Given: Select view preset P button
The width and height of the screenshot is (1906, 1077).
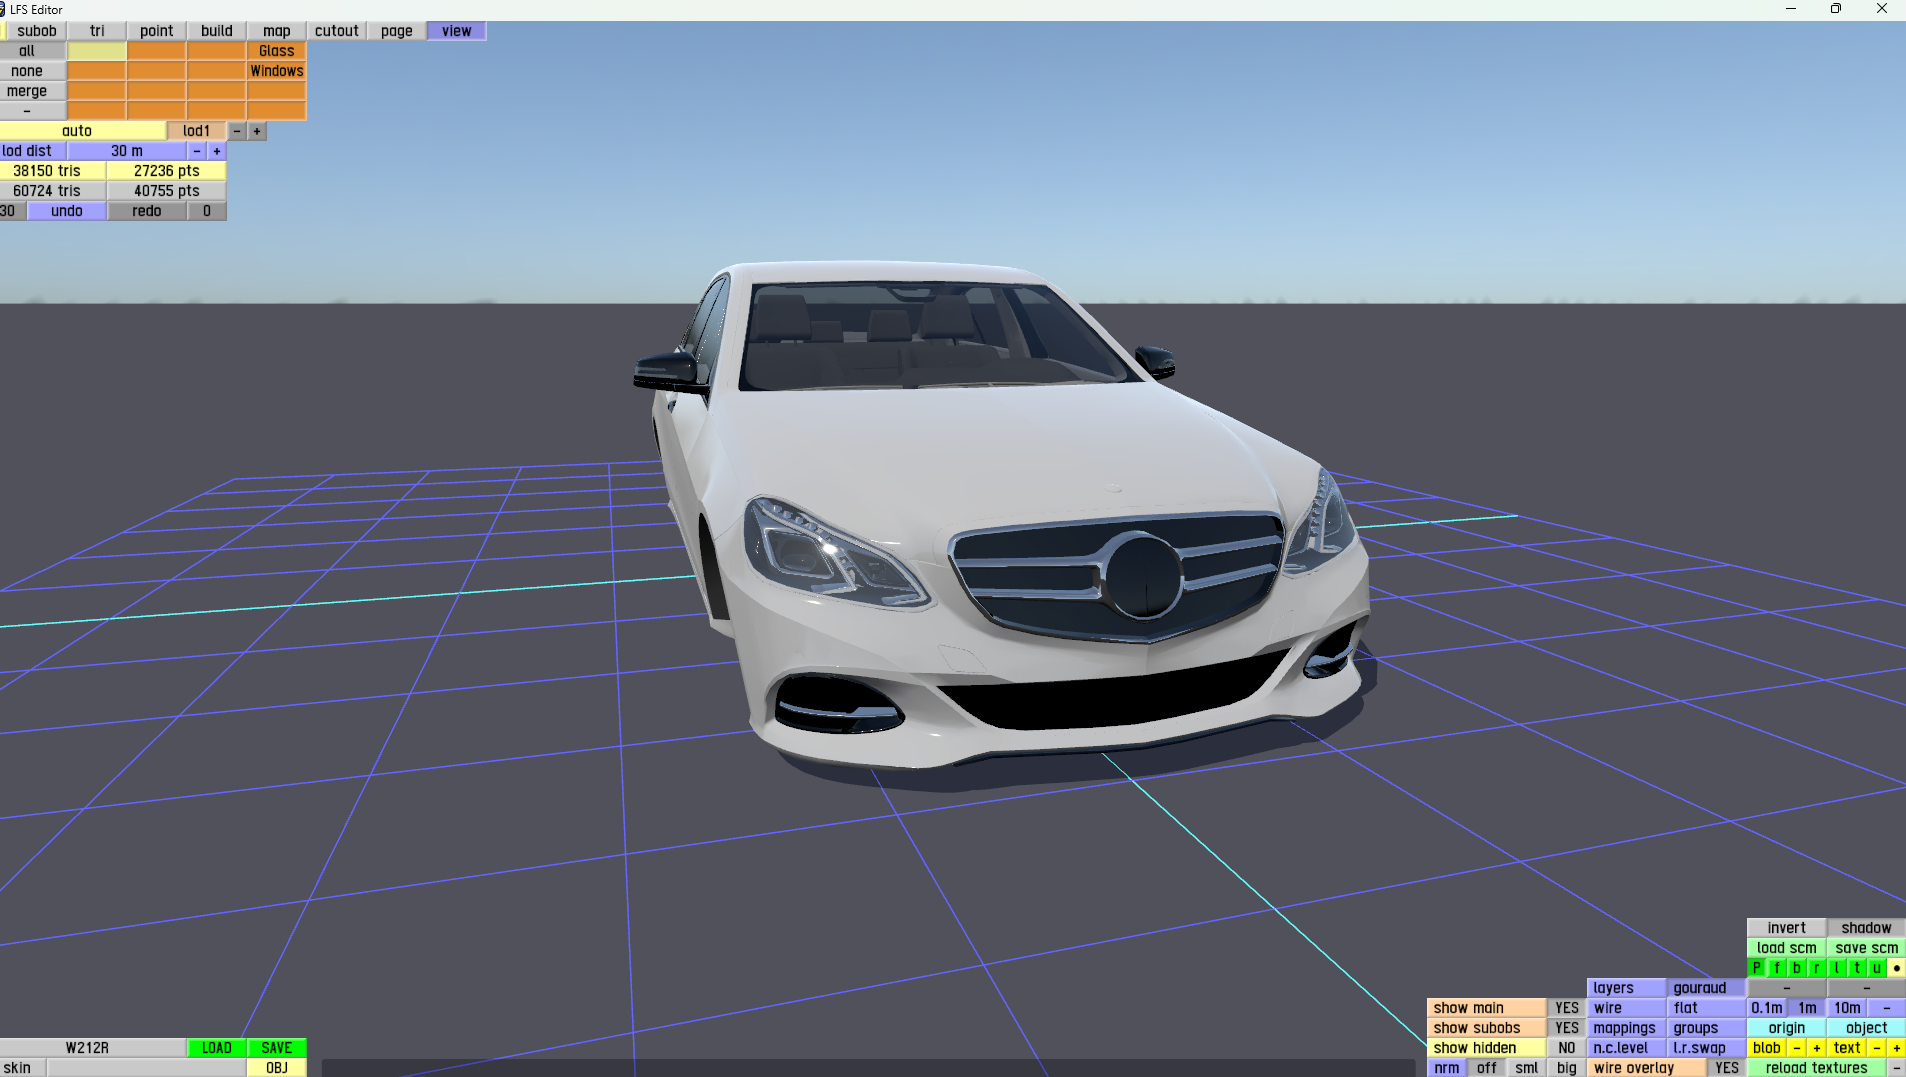Looking at the screenshot, I should point(1757,968).
